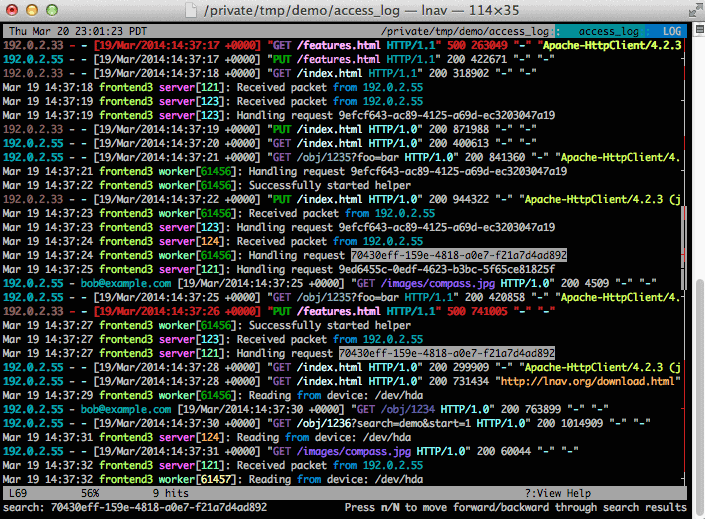Click the response size '318902'
Screen dimensions: 705x519
pyautogui.click(x=471, y=73)
